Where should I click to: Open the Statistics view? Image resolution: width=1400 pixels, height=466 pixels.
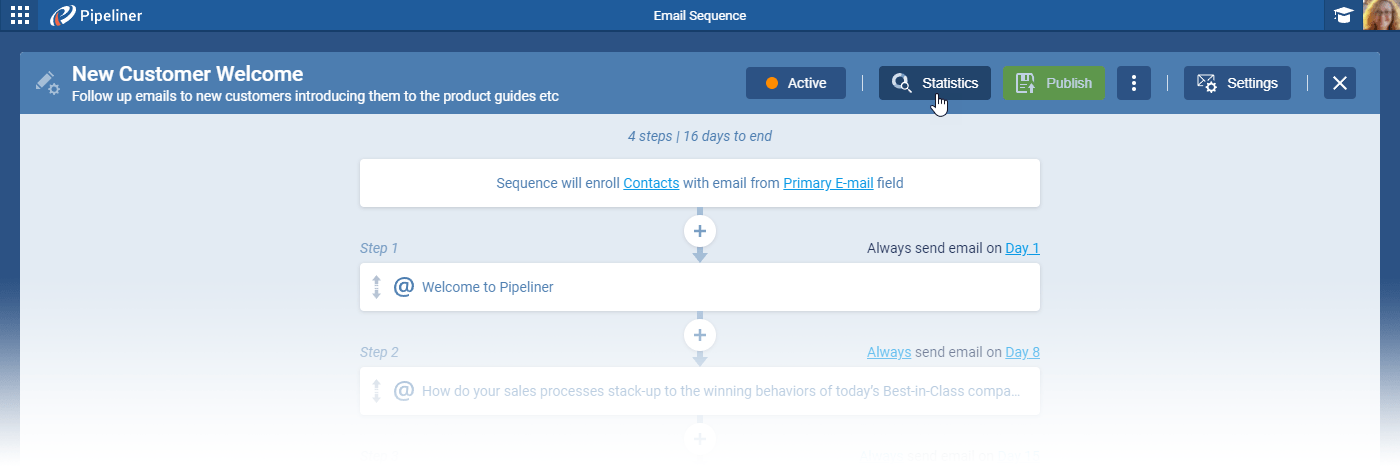click(935, 83)
